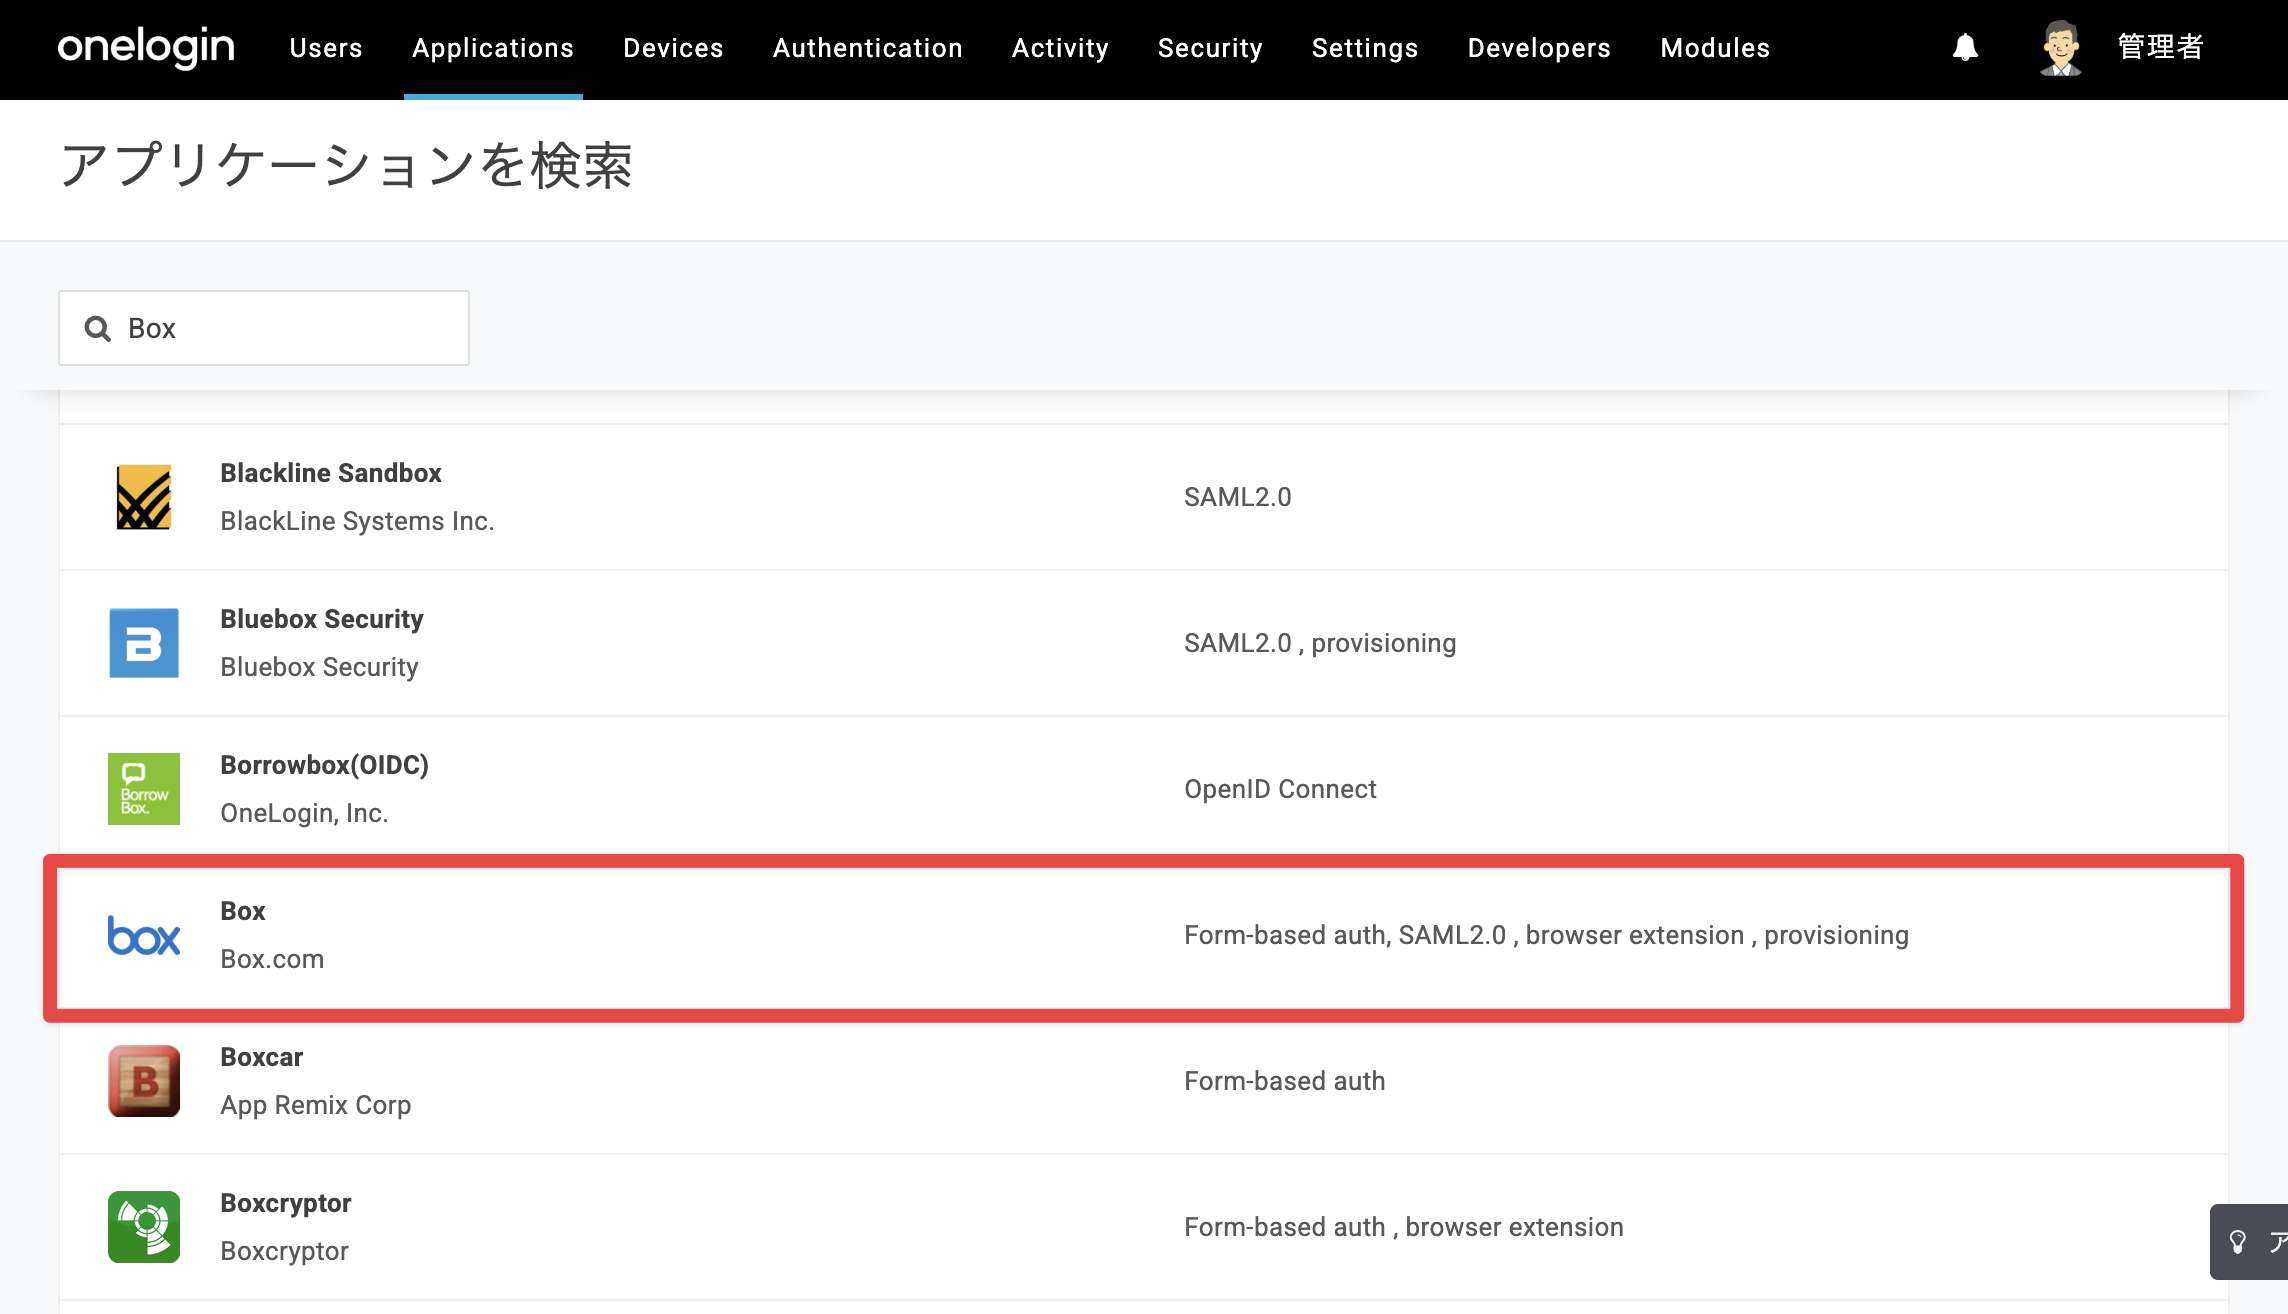2288x1314 pixels.
Task: Open the Applications menu
Action: (493, 48)
